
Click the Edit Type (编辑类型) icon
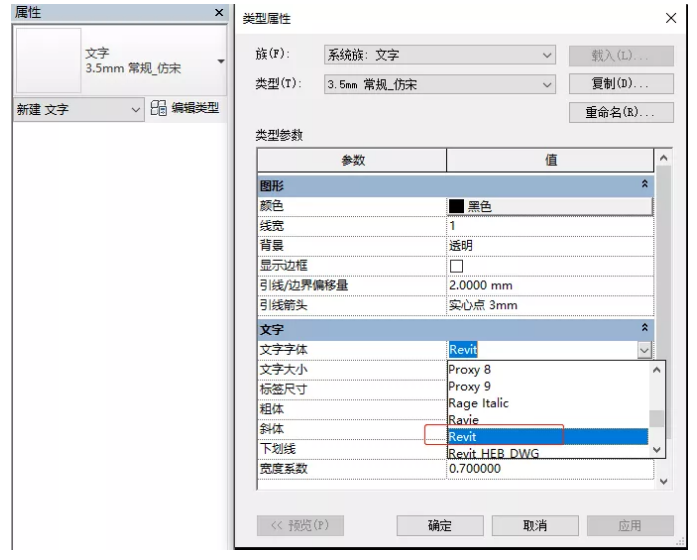pos(158,108)
